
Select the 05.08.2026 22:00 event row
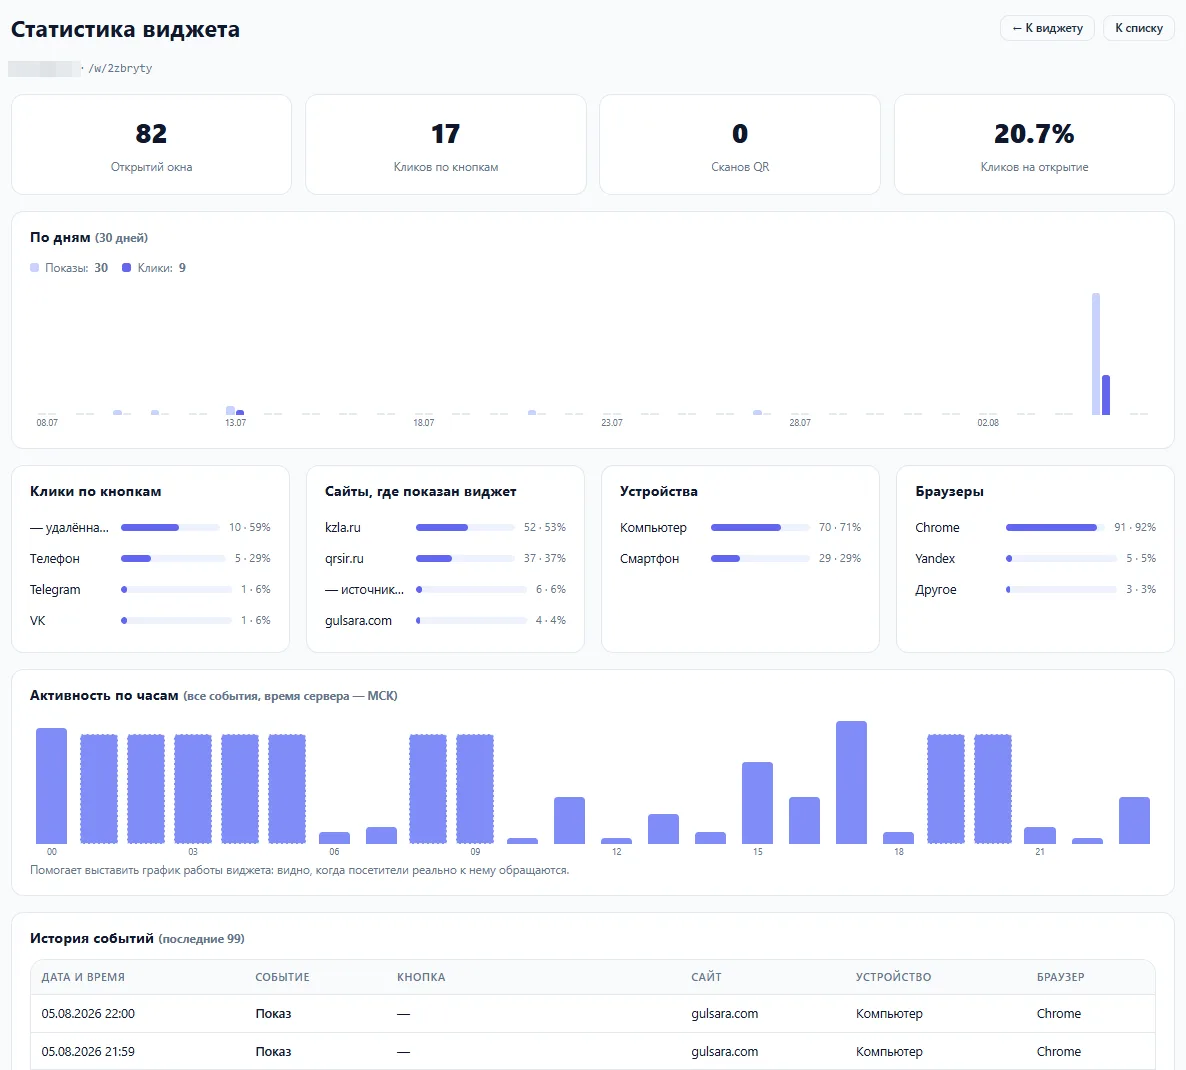(592, 1013)
